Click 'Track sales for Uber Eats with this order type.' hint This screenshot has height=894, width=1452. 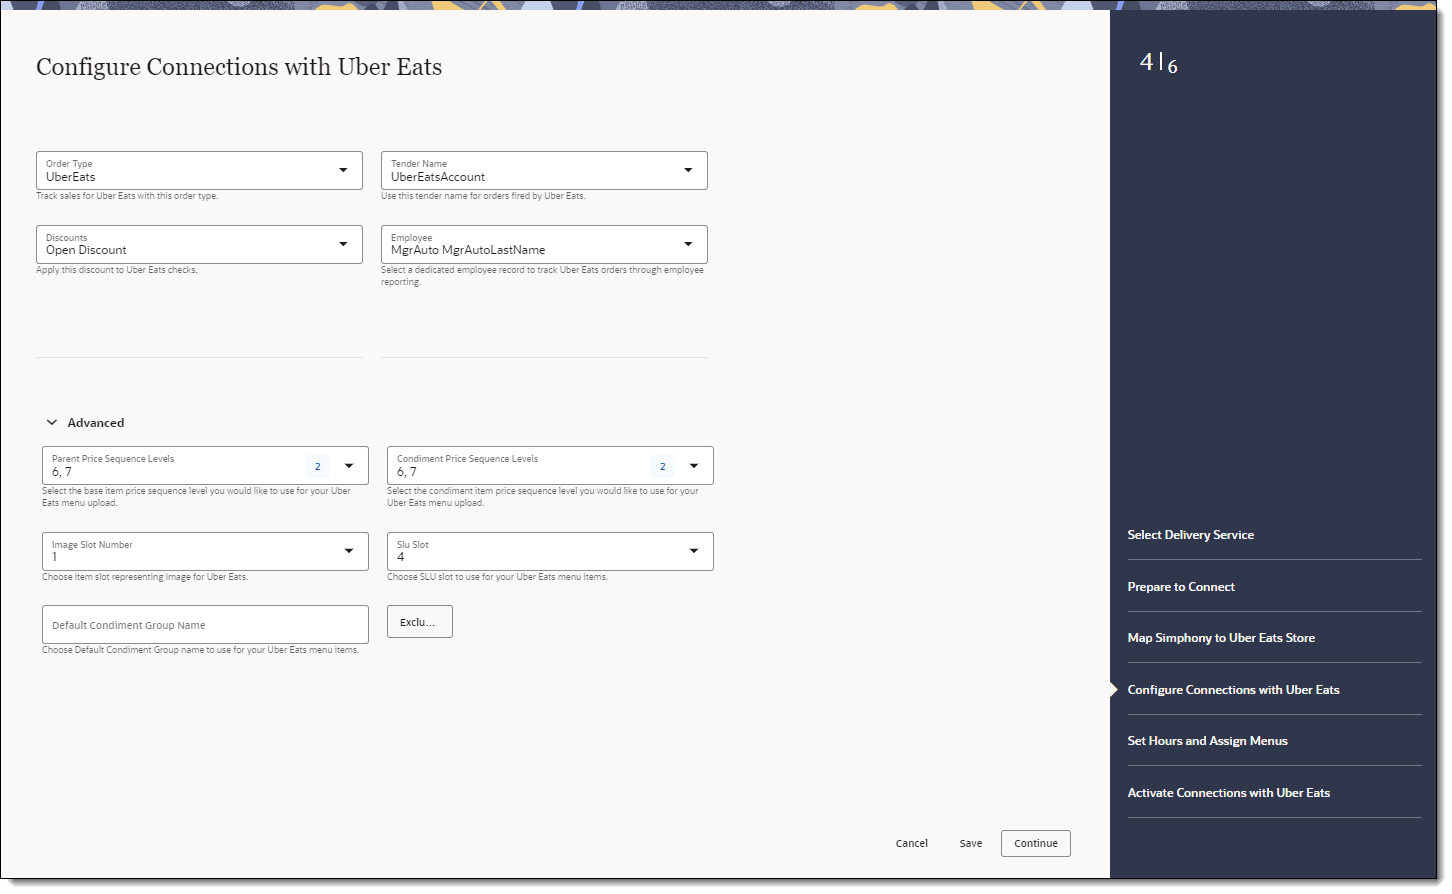pyautogui.click(x=127, y=196)
